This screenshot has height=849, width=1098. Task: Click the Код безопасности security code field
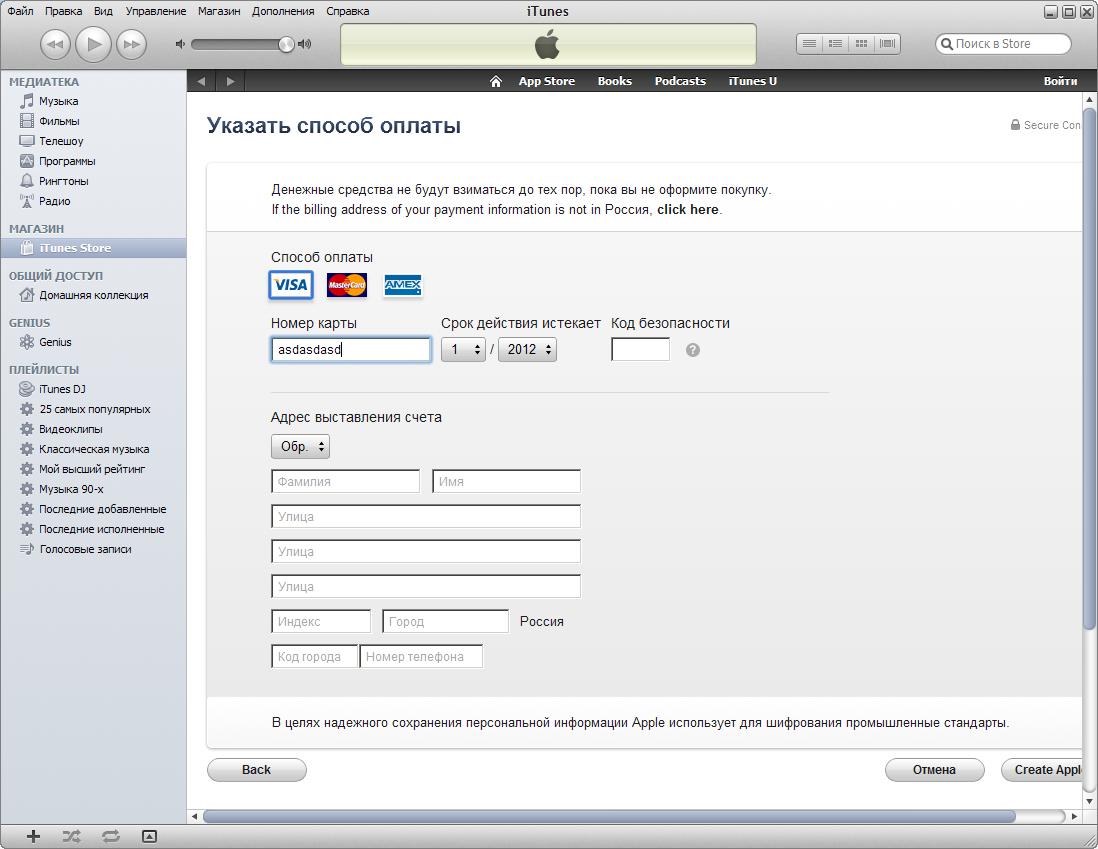point(640,350)
